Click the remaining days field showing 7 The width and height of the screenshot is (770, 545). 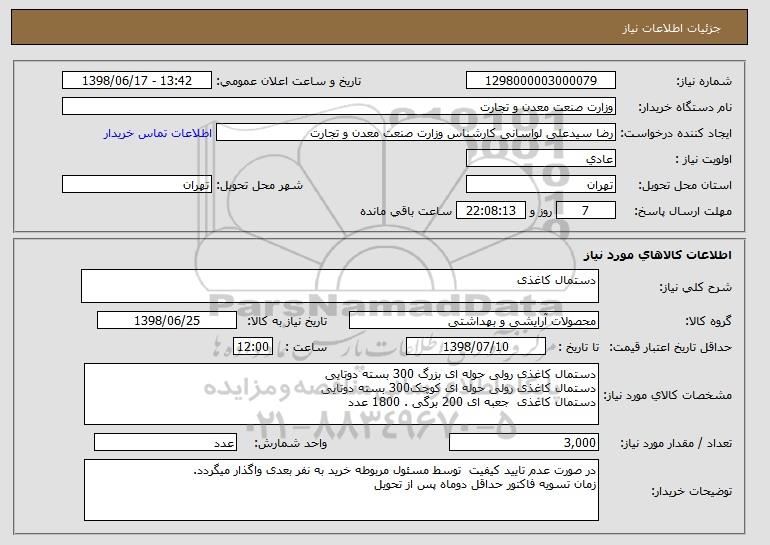[x=585, y=211]
